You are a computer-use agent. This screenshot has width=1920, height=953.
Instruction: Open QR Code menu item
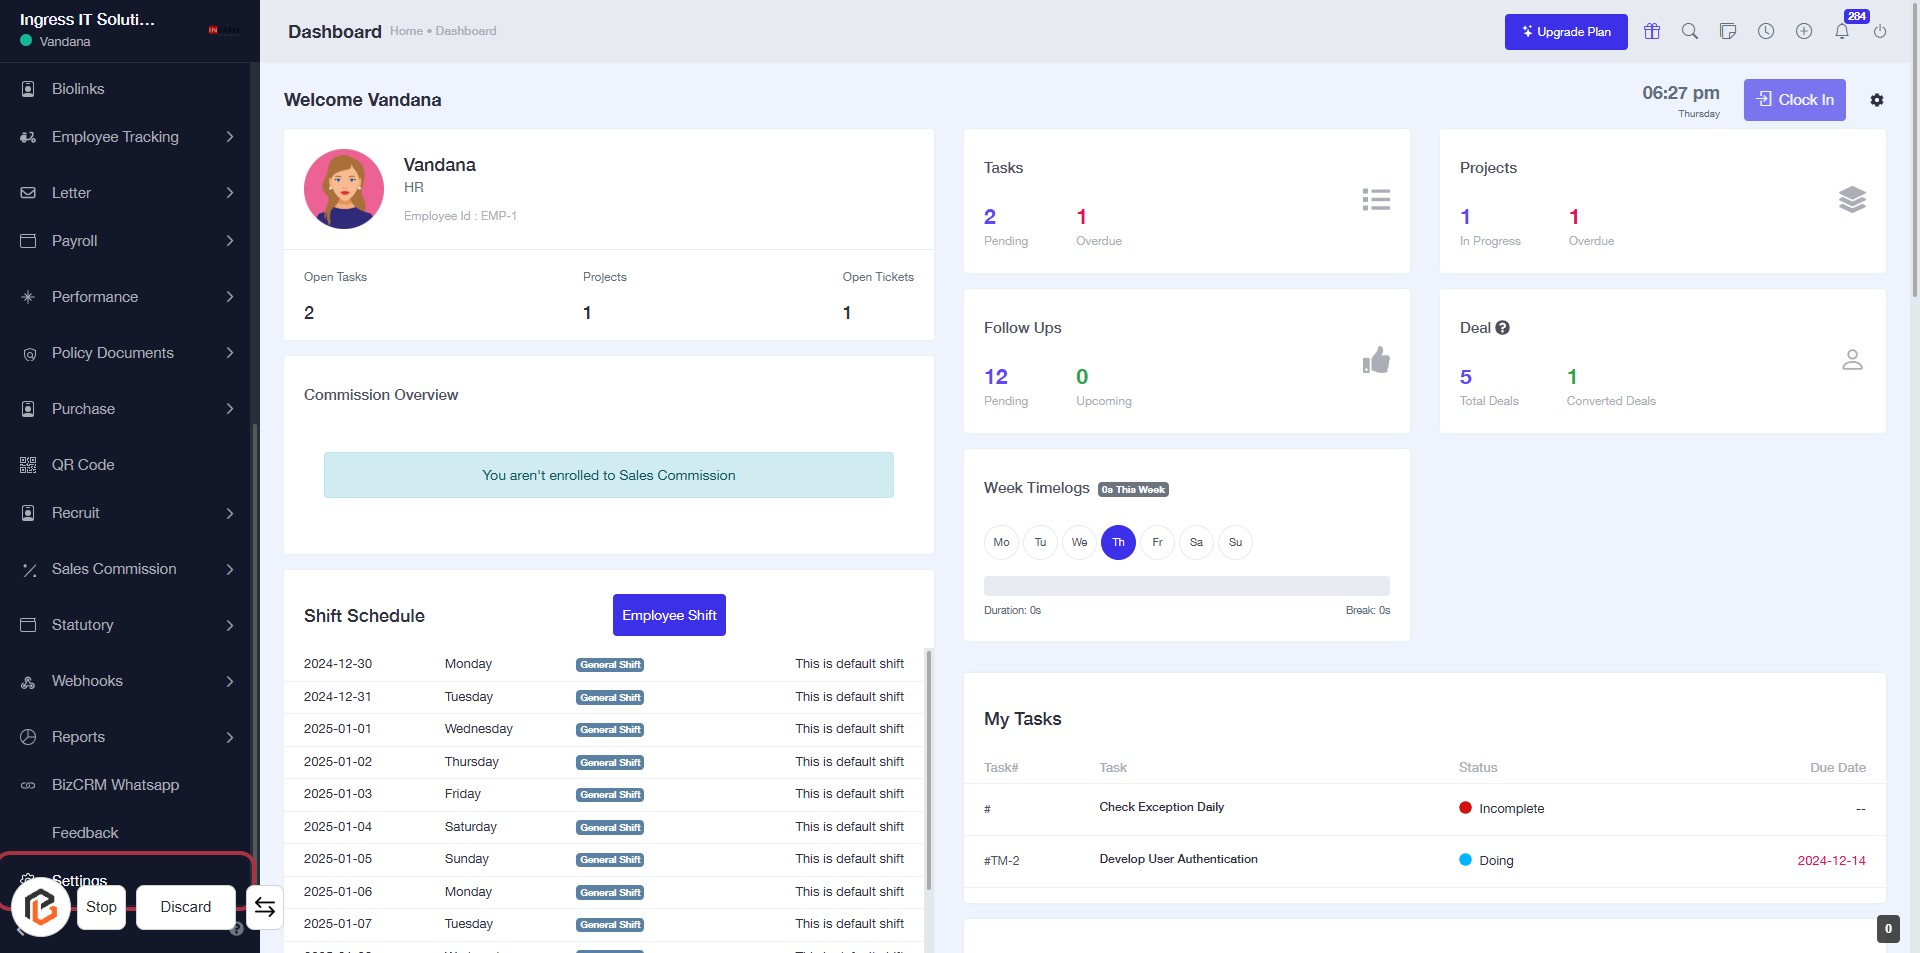[83, 465]
